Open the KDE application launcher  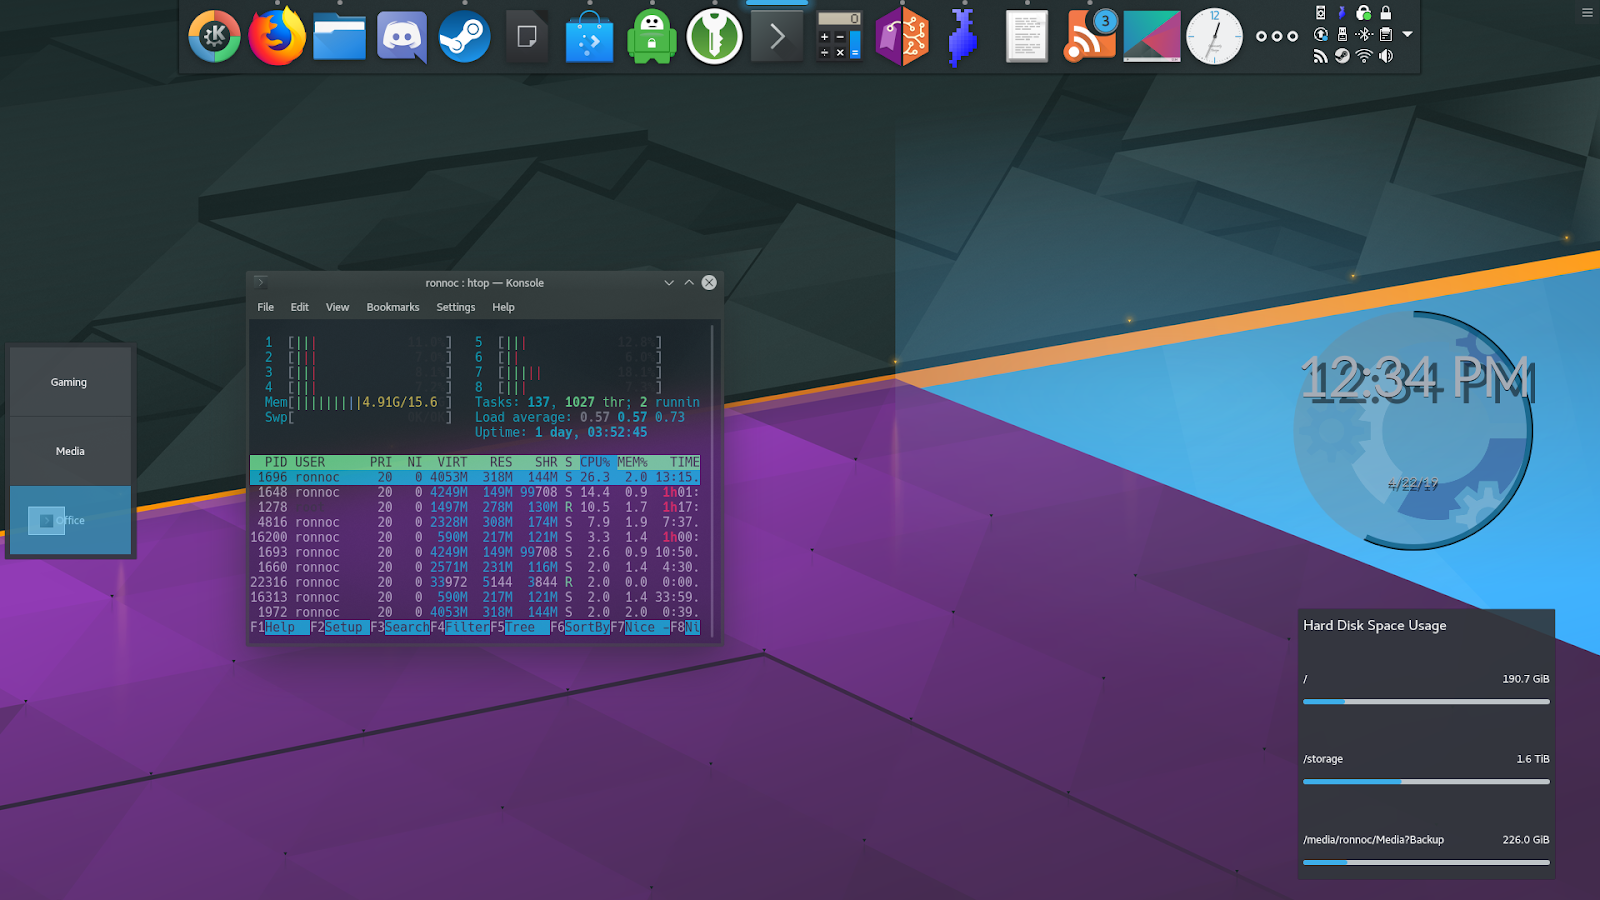[214, 37]
